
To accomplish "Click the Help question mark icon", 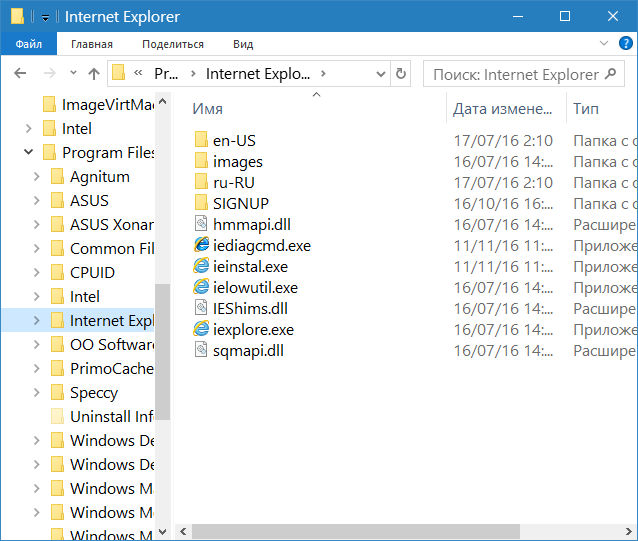I will coord(625,43).
